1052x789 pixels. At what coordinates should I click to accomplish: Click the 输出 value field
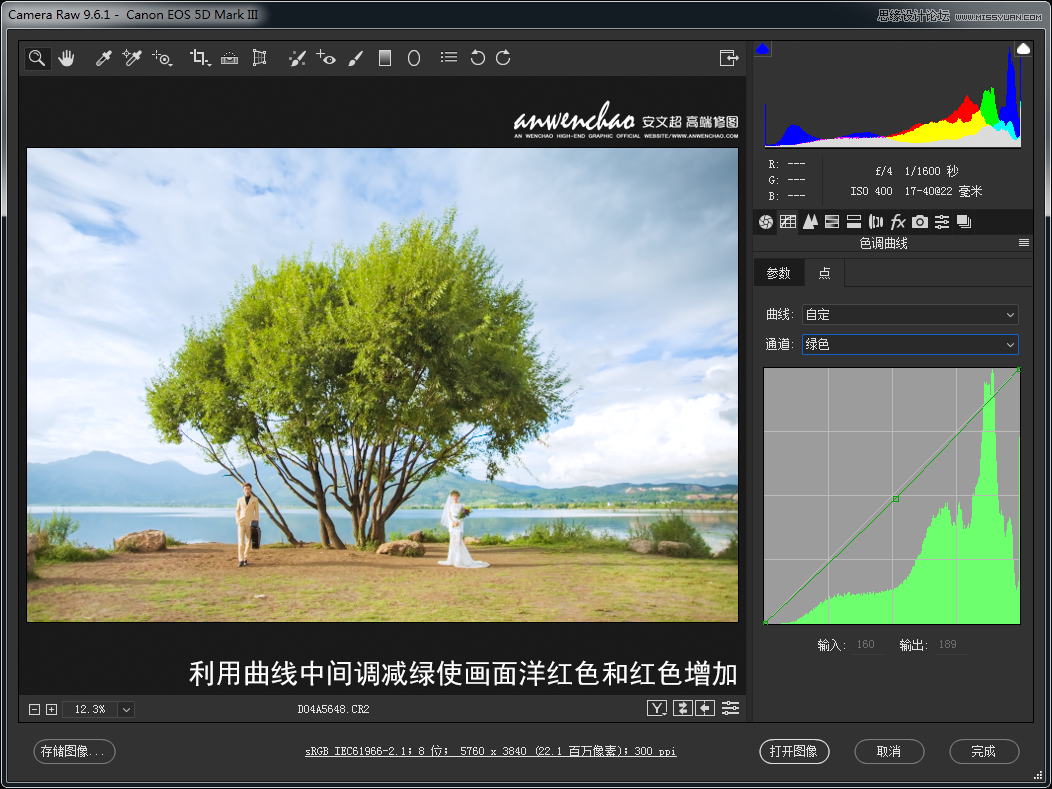(x=951, y=645)
